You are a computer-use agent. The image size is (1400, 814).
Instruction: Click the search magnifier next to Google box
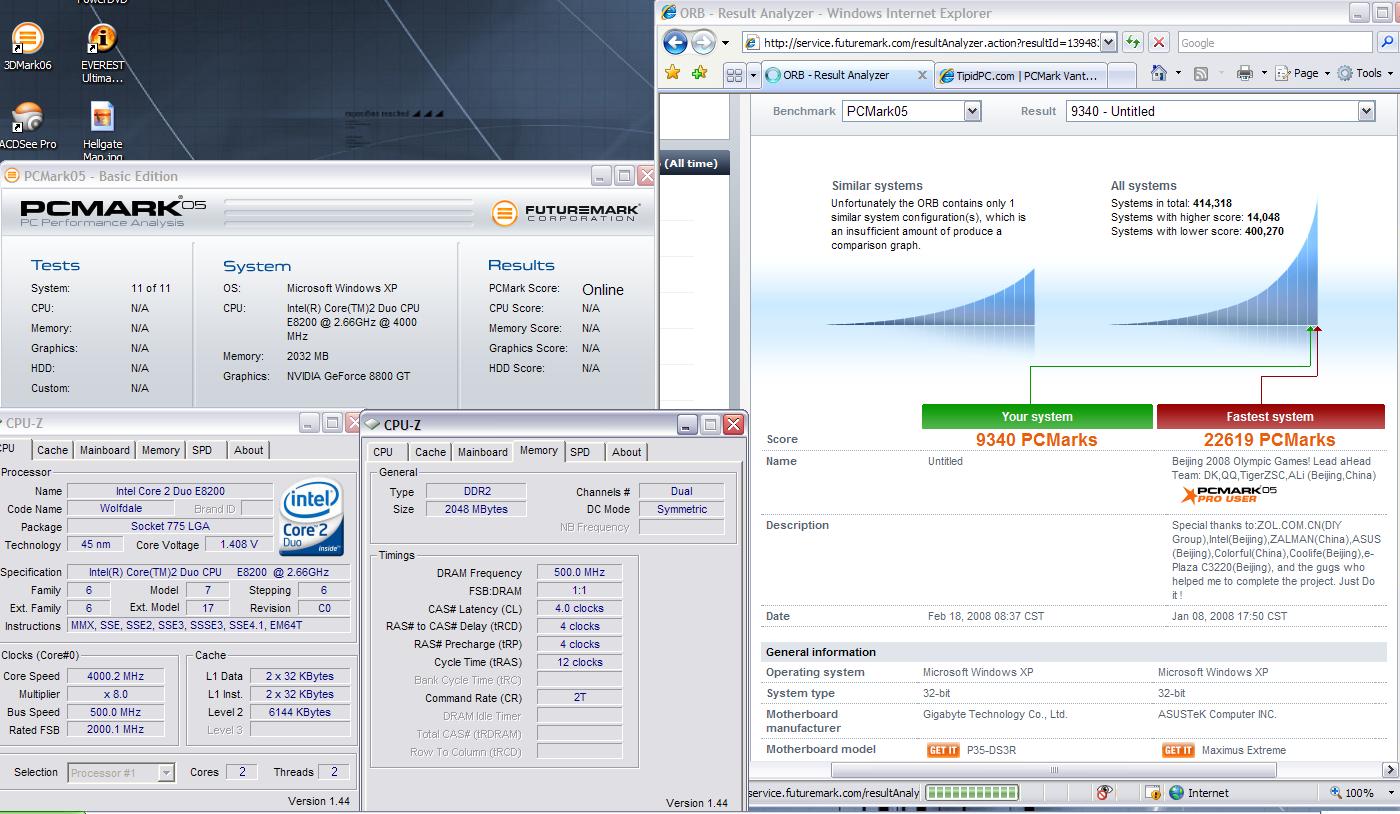pyautogui.click(x=1386, y=42)
